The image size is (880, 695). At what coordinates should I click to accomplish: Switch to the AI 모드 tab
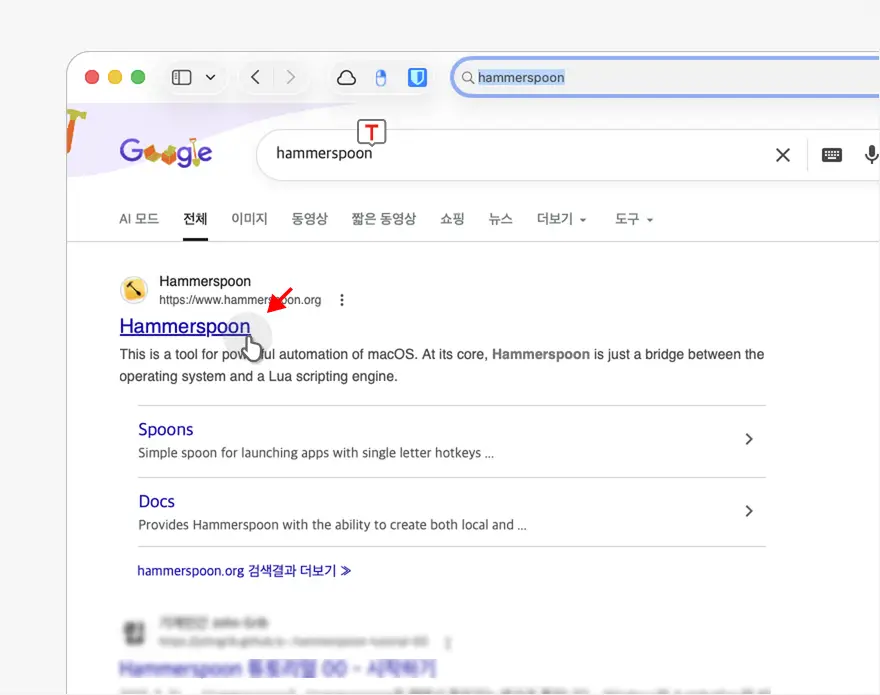point(139,219)
